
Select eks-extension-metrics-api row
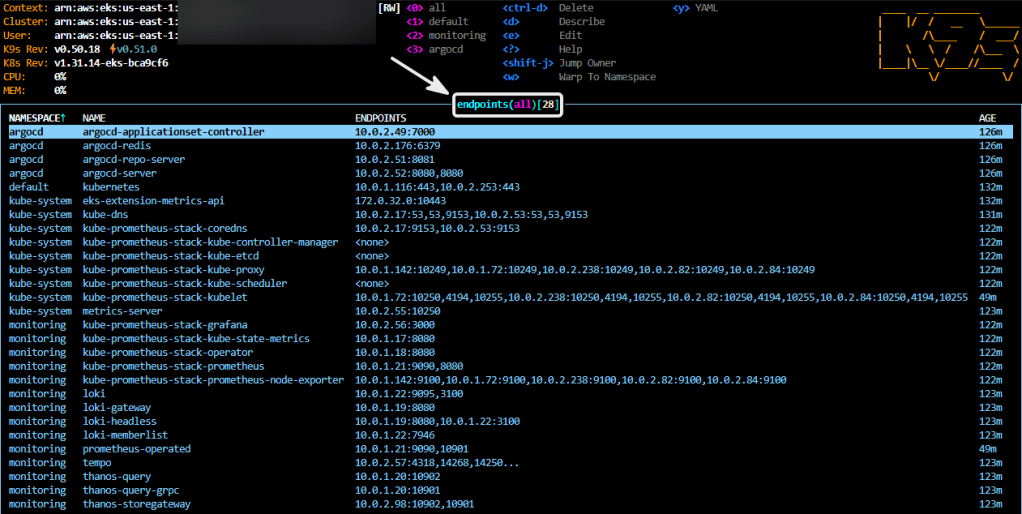coord(510,201)
